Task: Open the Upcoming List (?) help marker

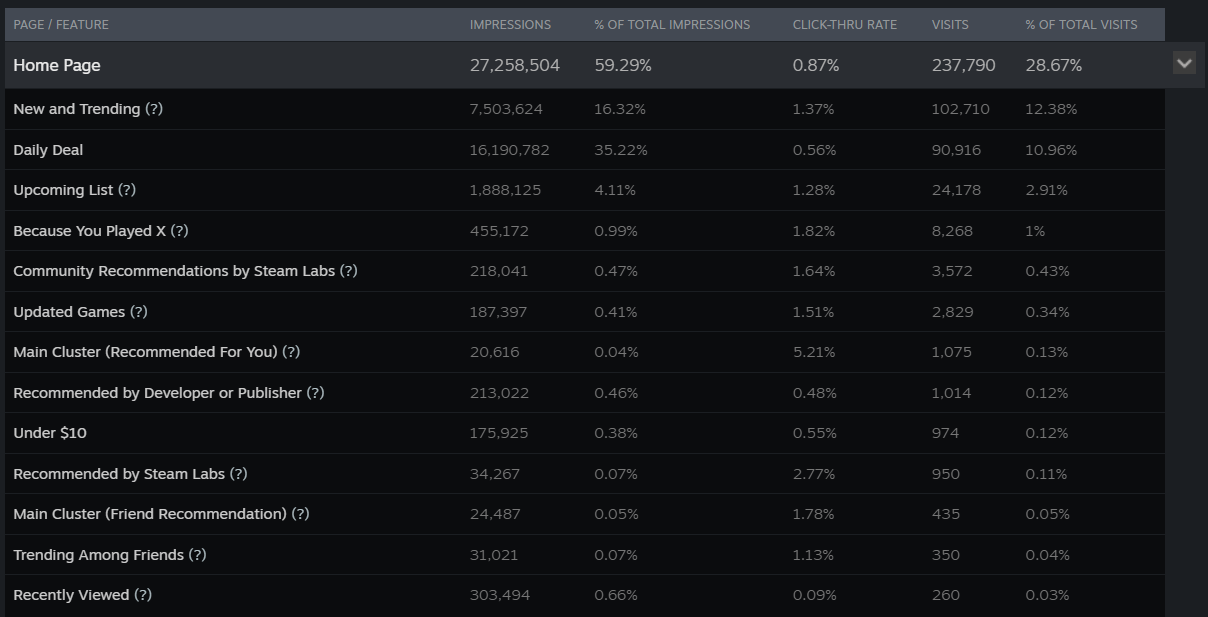Action: coord(127,190)
